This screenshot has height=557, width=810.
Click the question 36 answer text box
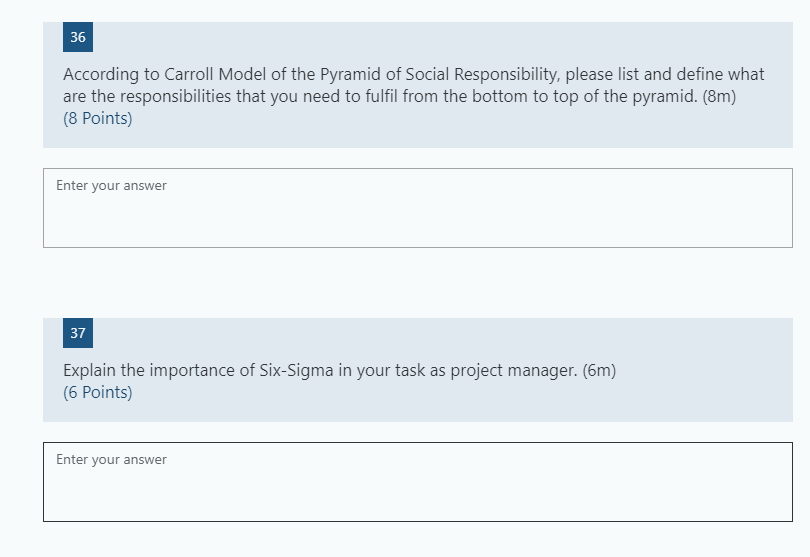click(x=417, y=208)
